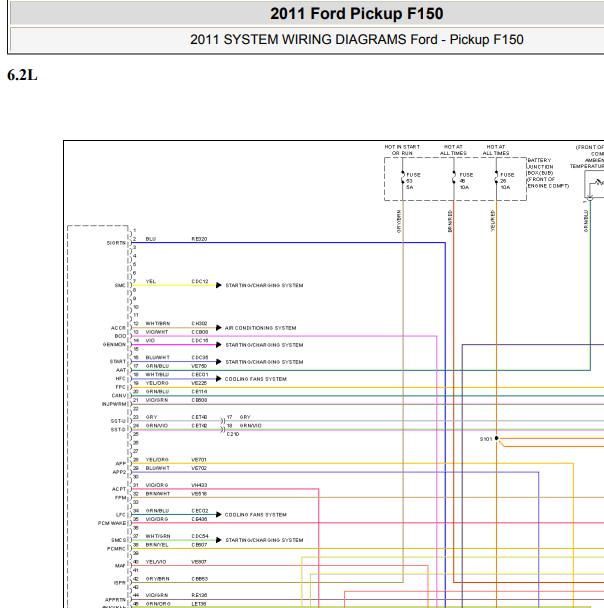Viewport: 604px width, 608px height.
Task: Click the '2011 Ford Pickup F150' title
Action: pyautogui.click(x=356, y=14)
